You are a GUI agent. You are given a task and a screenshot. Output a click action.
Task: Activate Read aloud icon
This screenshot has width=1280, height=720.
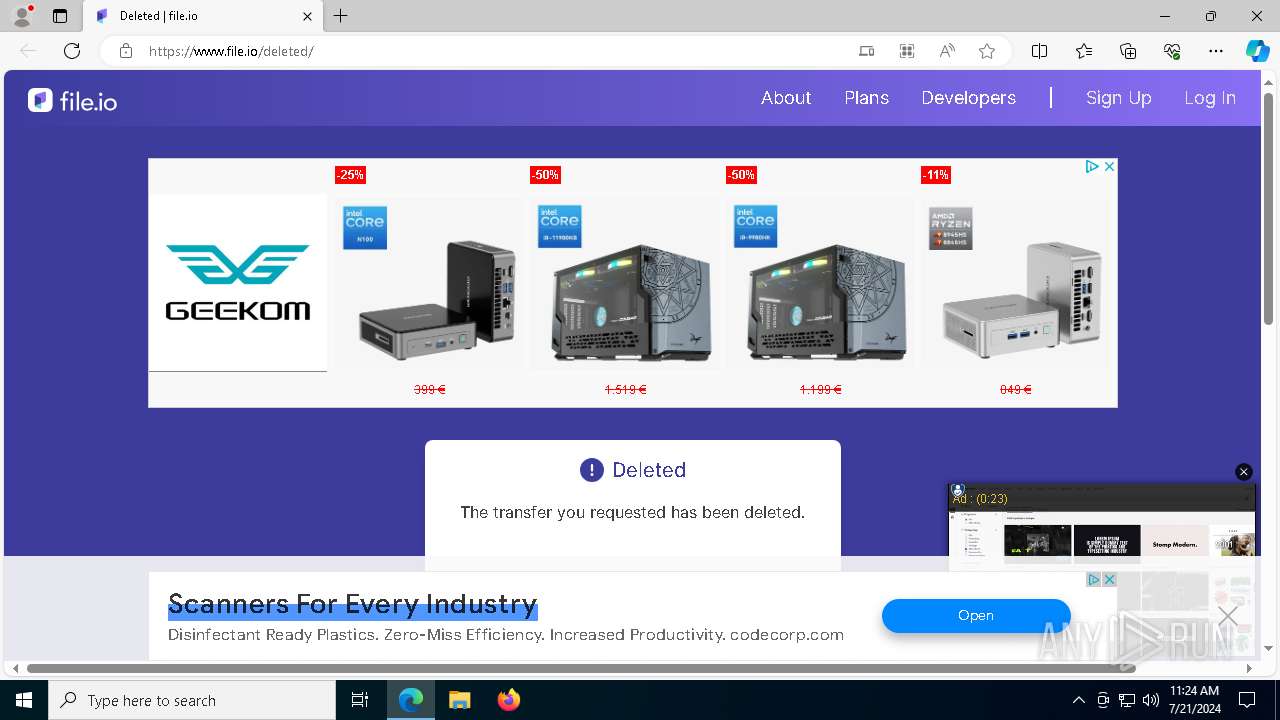tap(947, 51)
